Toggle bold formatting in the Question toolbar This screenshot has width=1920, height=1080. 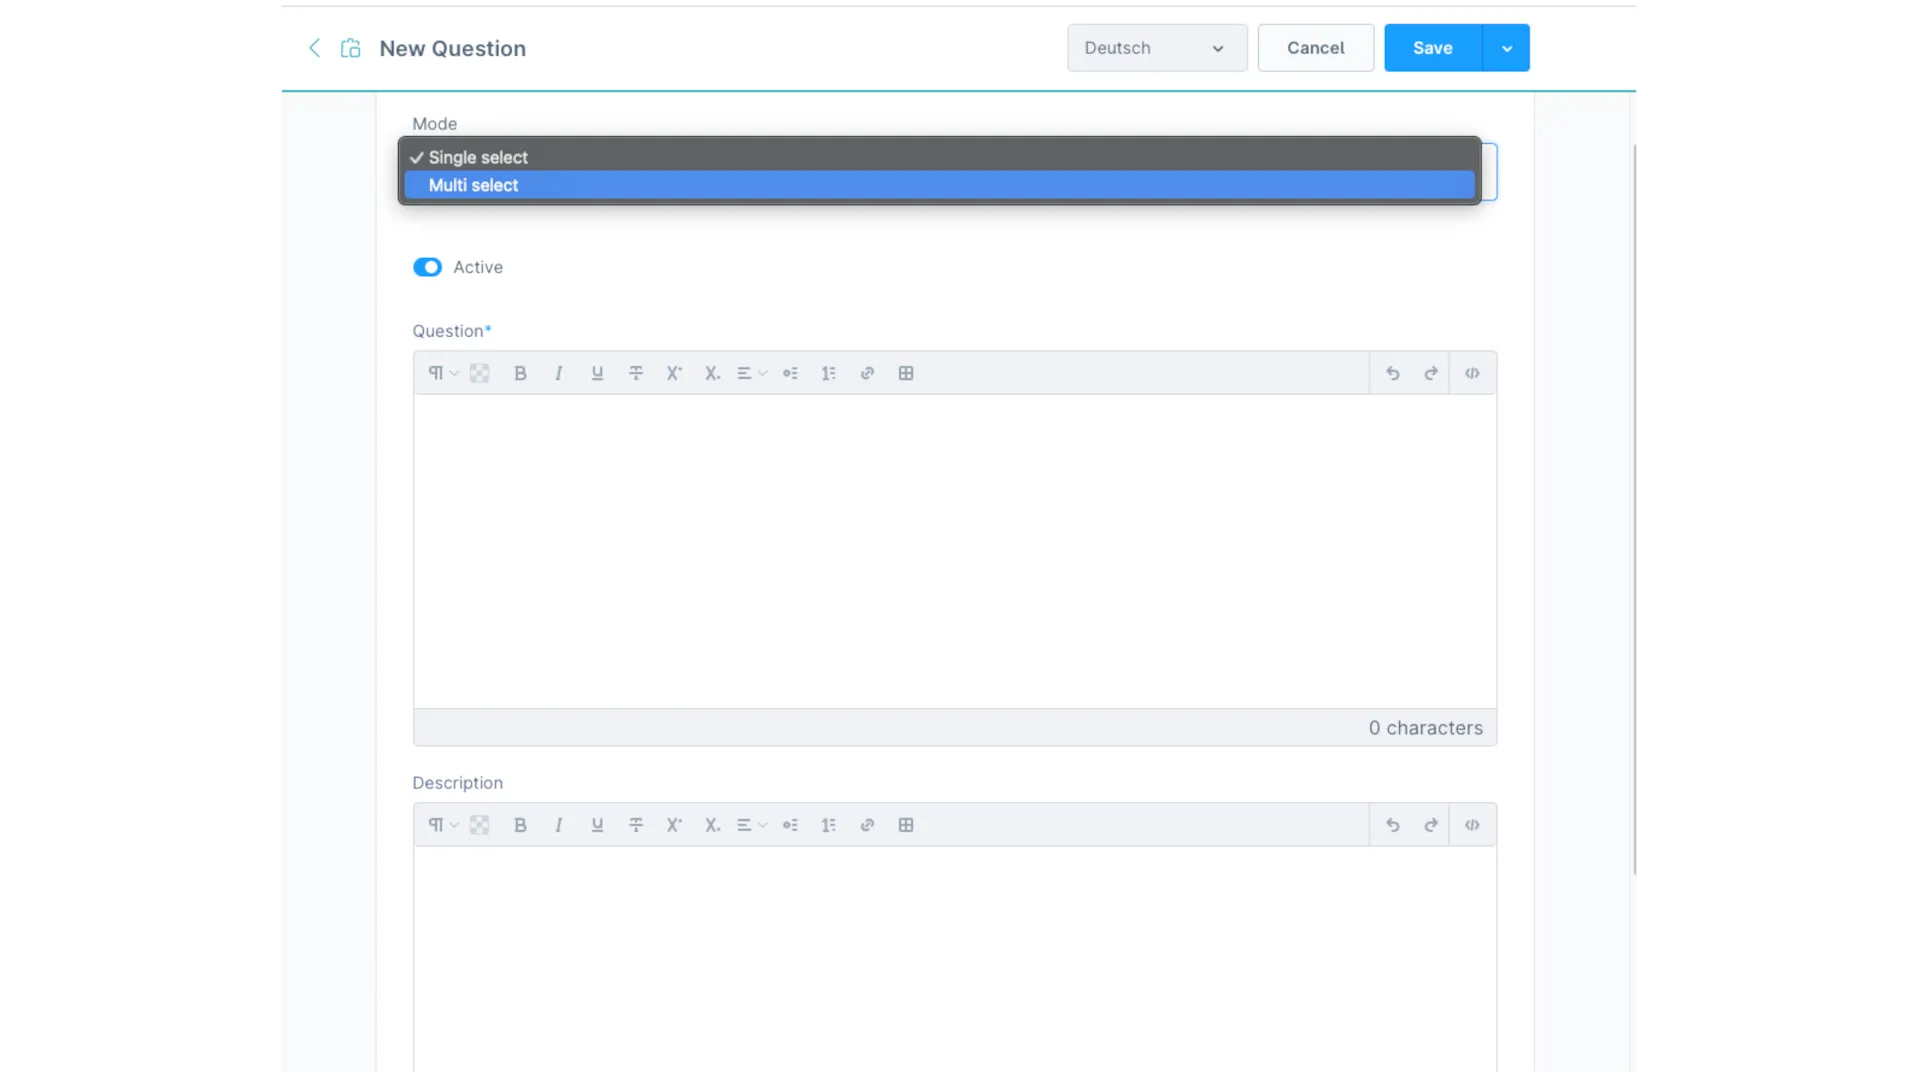520,372
